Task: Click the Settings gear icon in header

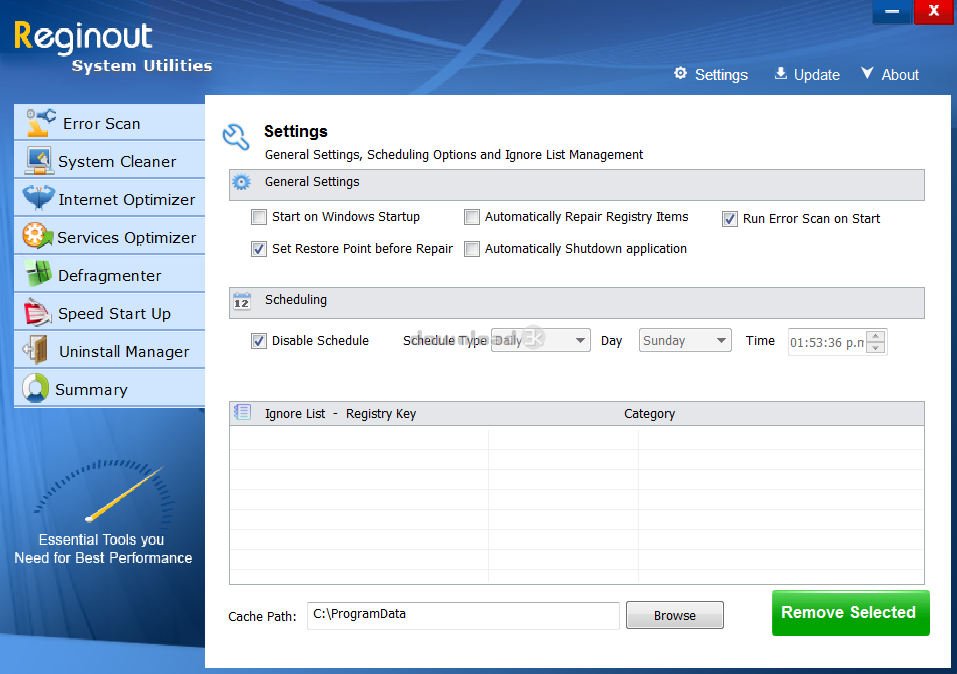Action: pos(681,73)
